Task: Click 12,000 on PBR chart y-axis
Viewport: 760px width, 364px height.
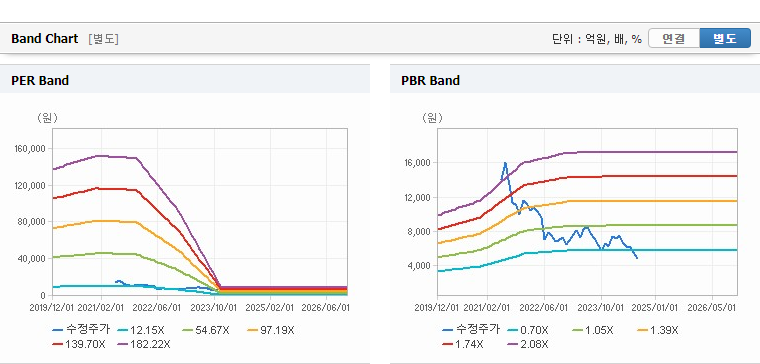Action: click(x=418, y=197)
